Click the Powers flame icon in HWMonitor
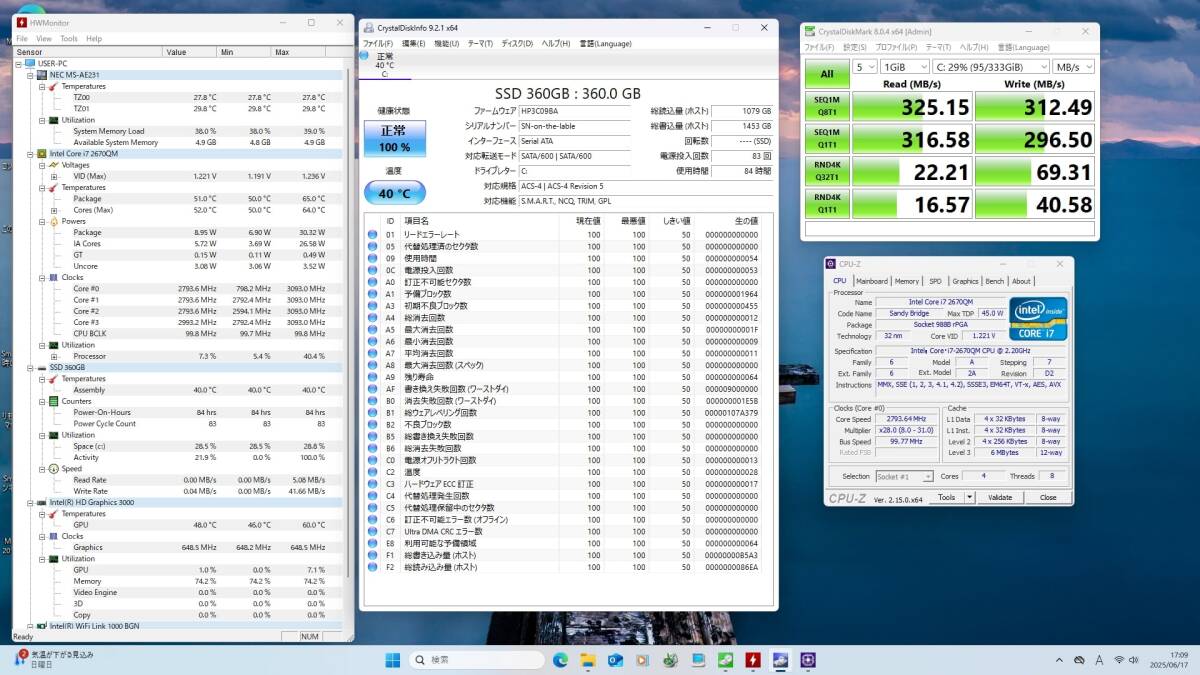Image resolution: width=1200 pixels, height=675 pixels. [54, 221]
